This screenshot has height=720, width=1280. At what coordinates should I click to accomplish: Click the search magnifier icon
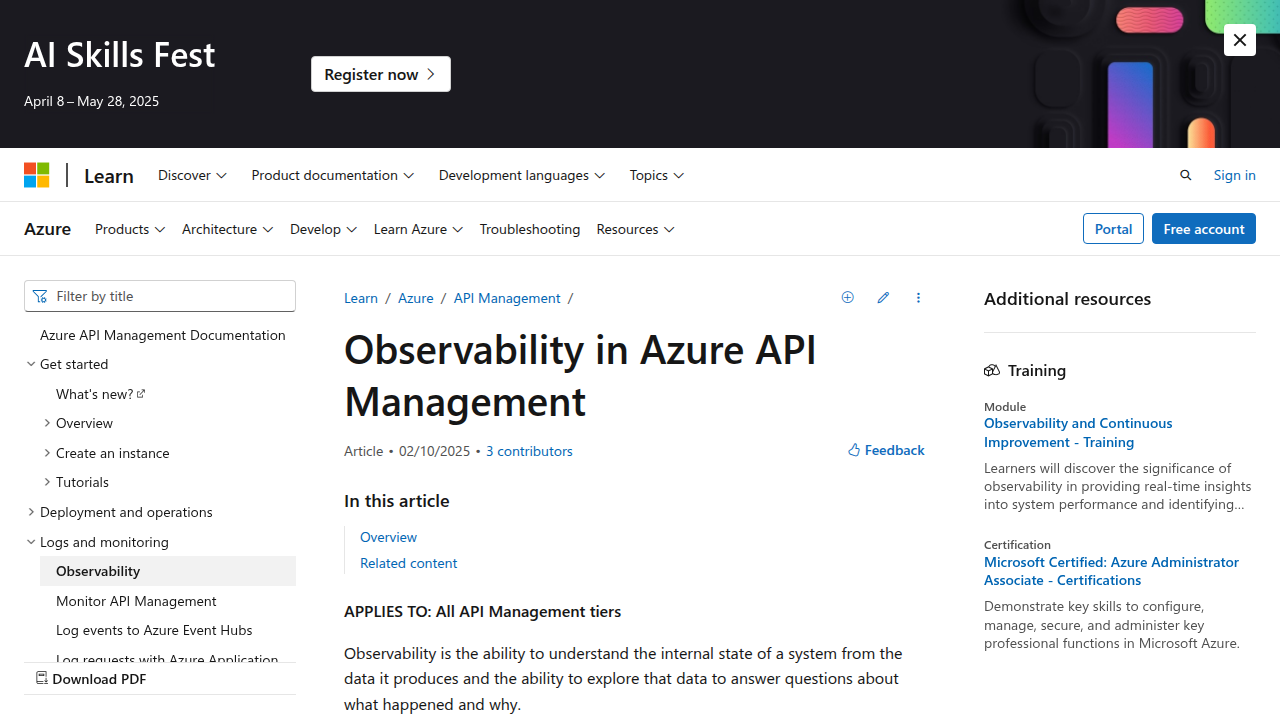pos(1186,175)
